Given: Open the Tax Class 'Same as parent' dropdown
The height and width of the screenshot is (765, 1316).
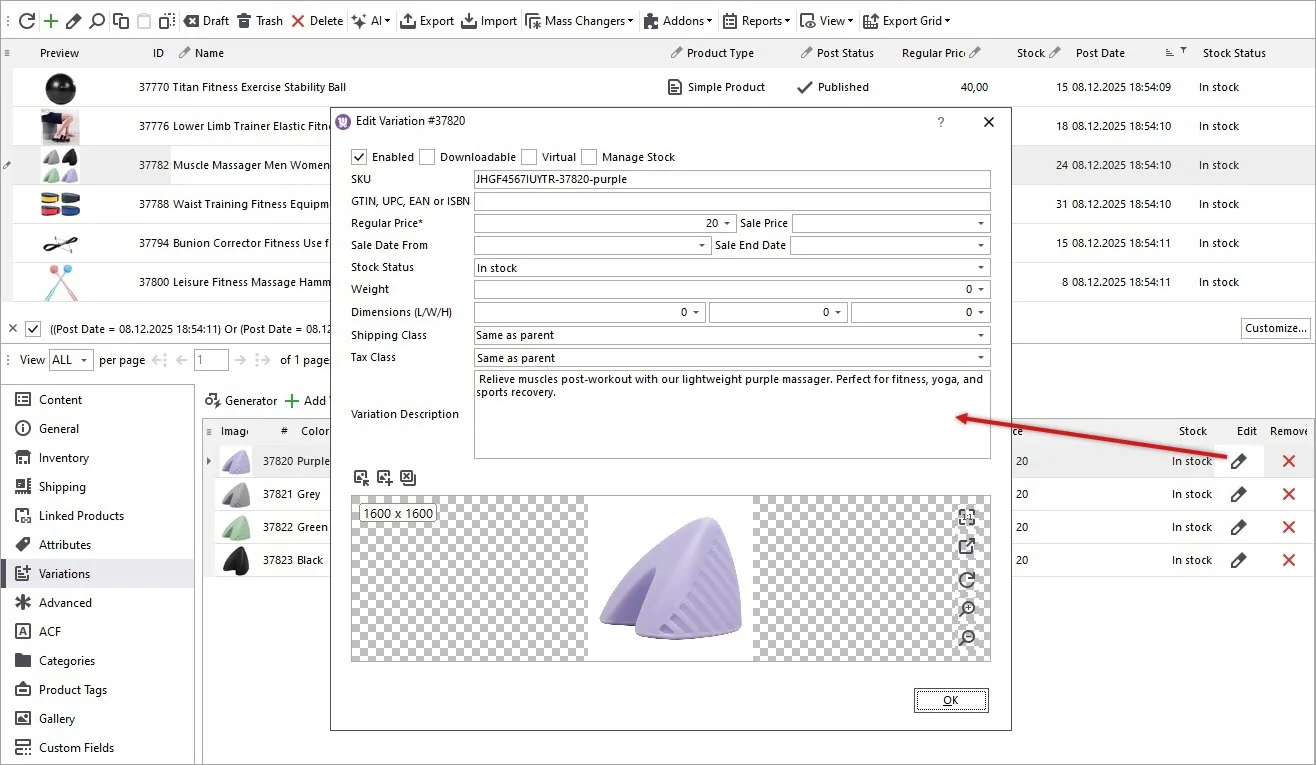Looking at the screenshot, I should (x=982, y=357).
